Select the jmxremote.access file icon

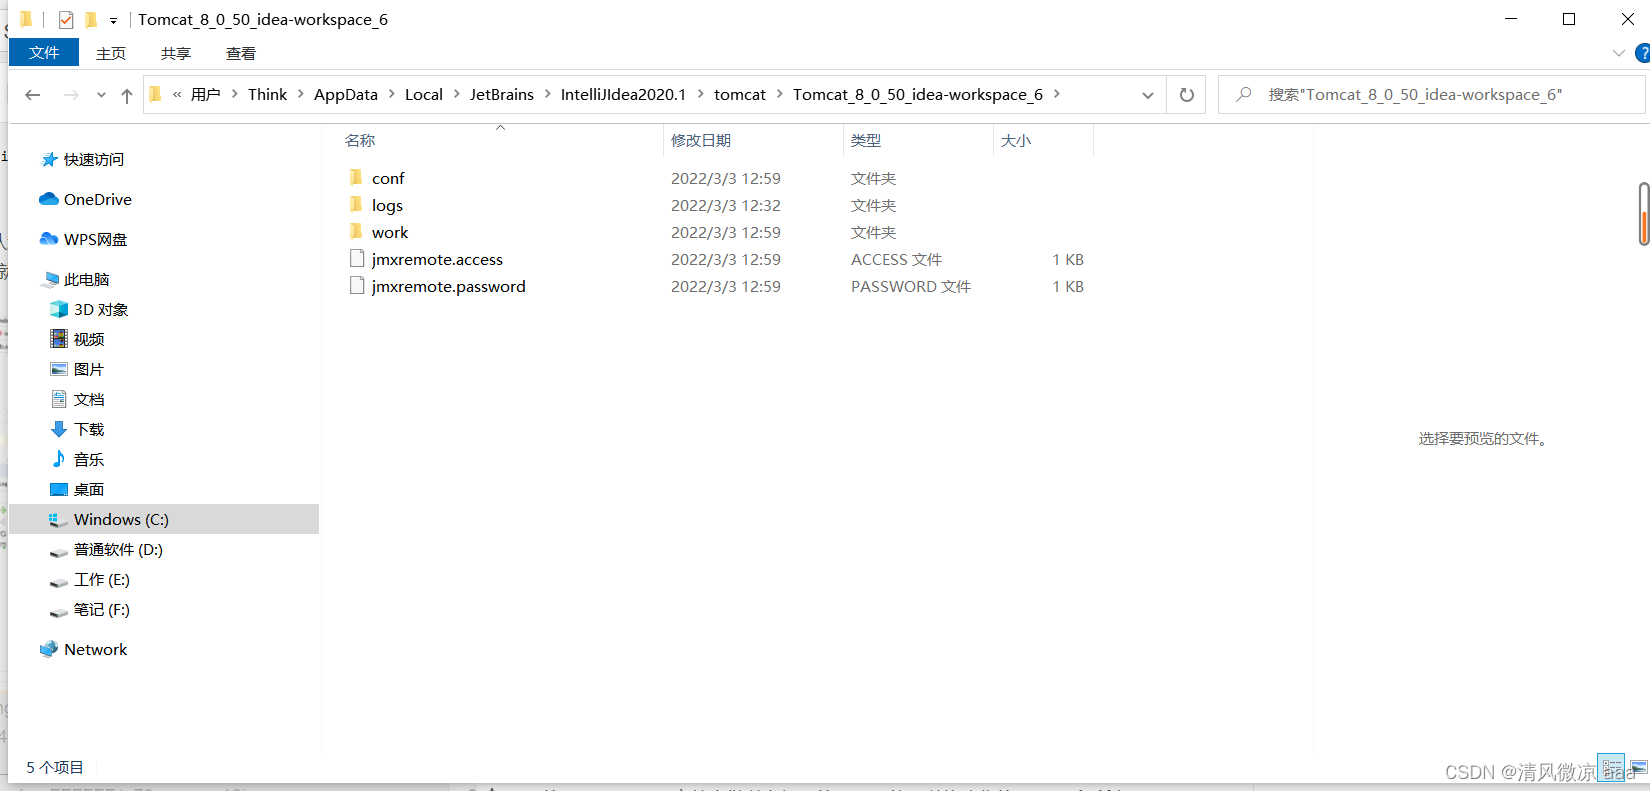click(x=357, y=258)
